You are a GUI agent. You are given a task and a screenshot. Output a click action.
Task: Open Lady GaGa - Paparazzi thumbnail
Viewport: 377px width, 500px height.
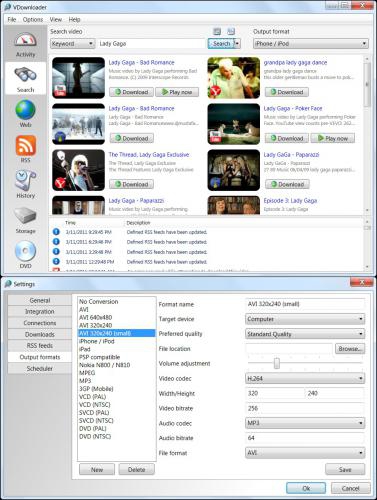[x=234, y=170]
